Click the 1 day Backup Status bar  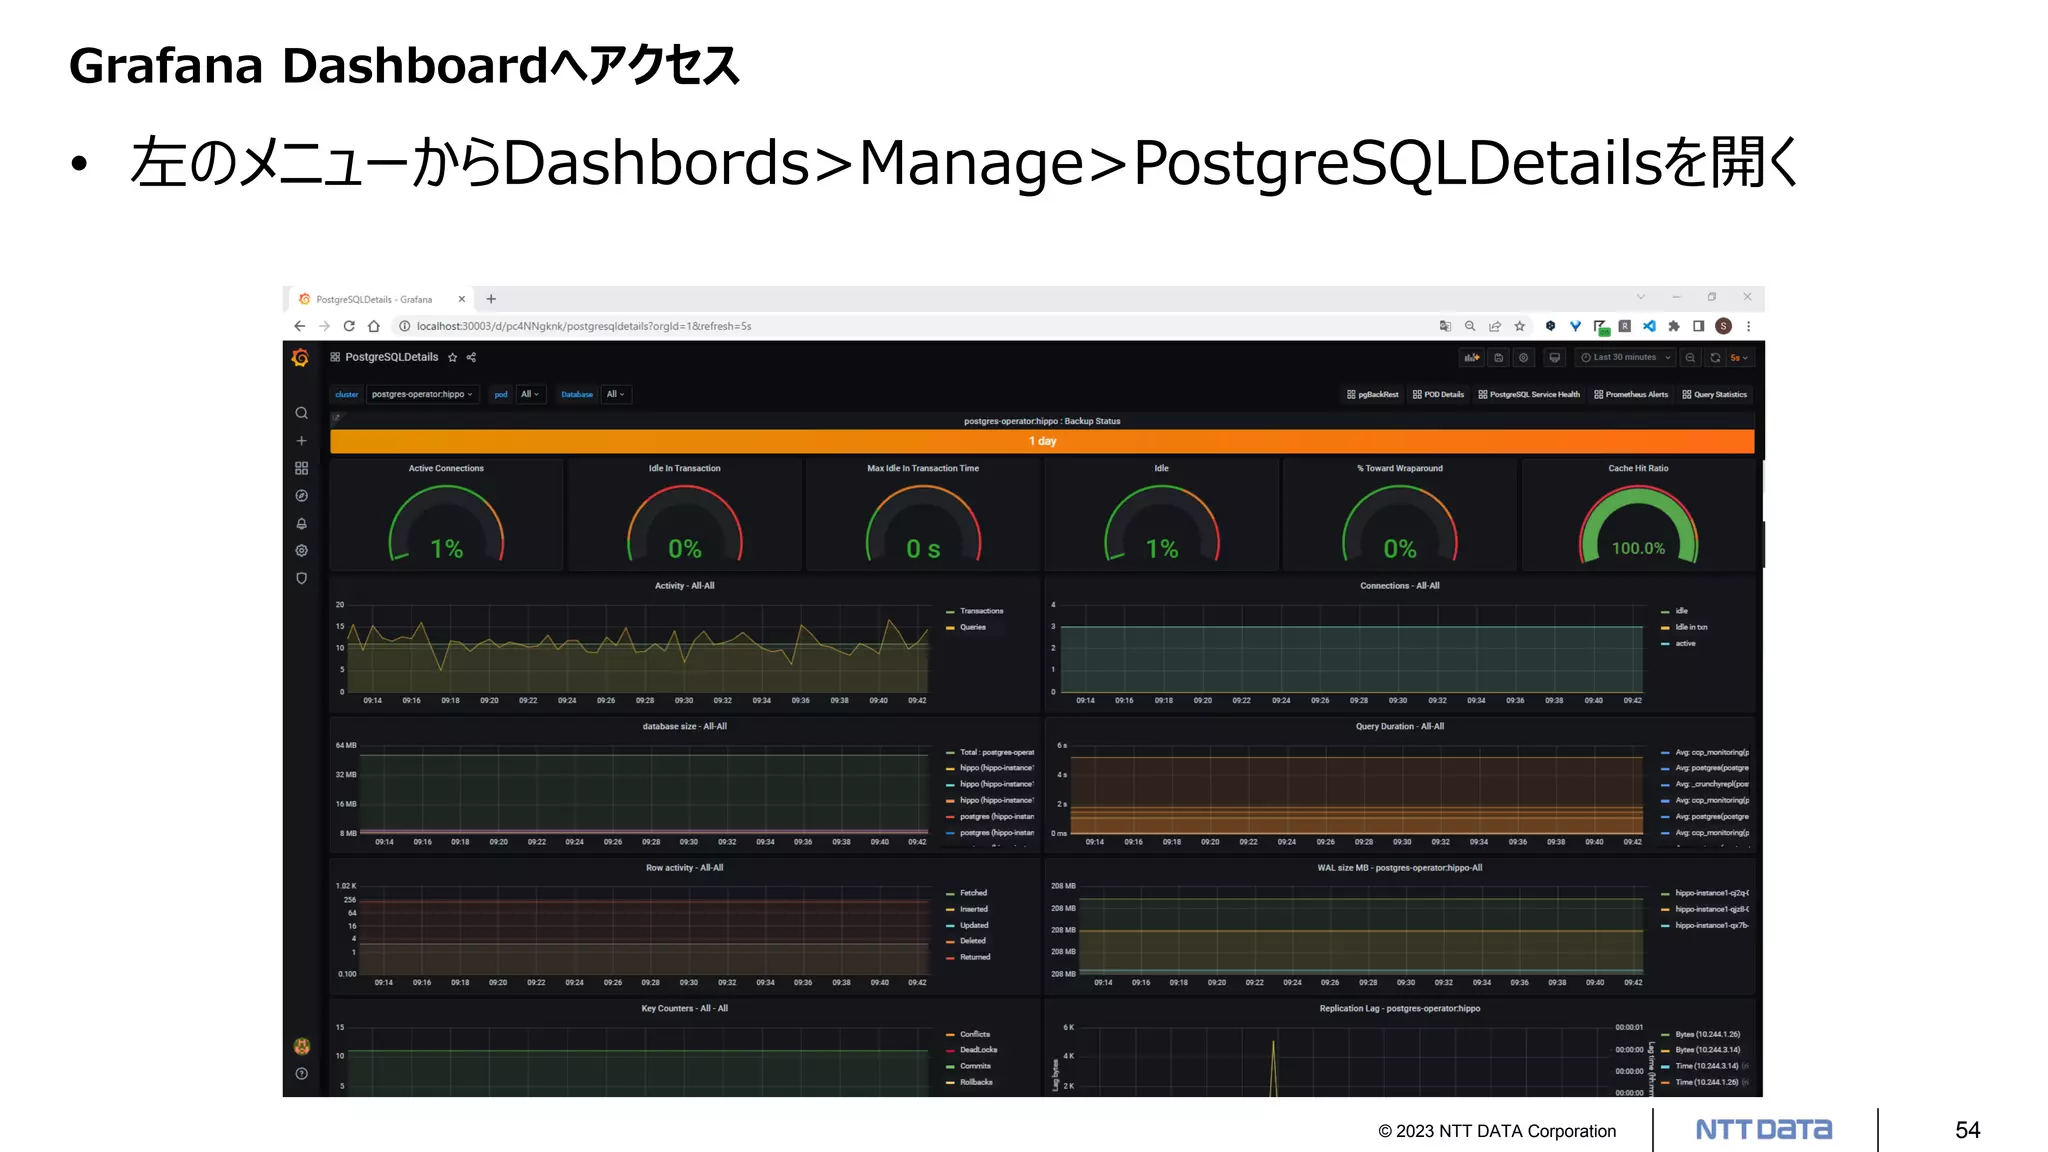tap(1042, 441)
